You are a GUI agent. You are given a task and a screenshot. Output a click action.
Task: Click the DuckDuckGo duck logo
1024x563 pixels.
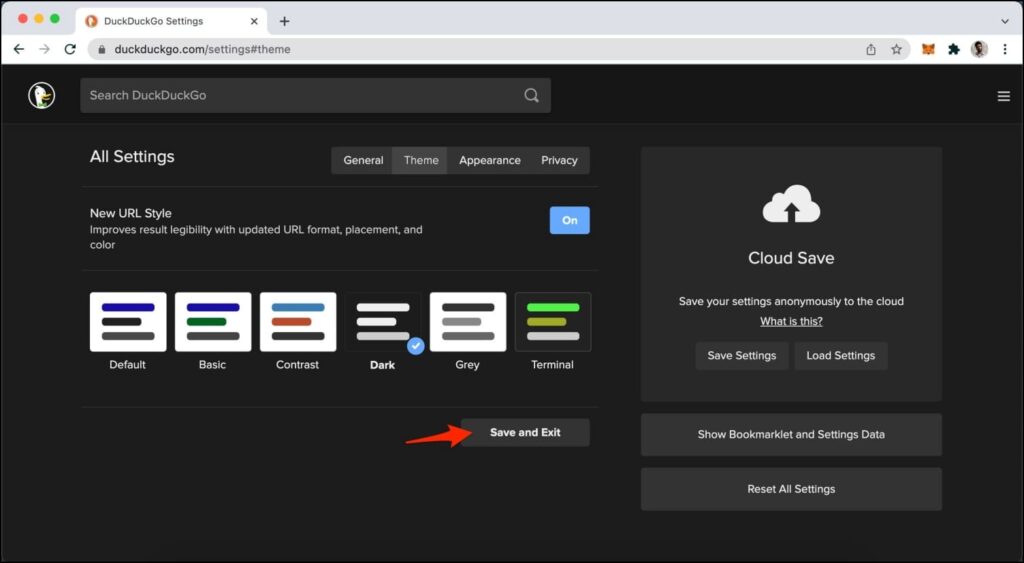click(x=42, y=95)
